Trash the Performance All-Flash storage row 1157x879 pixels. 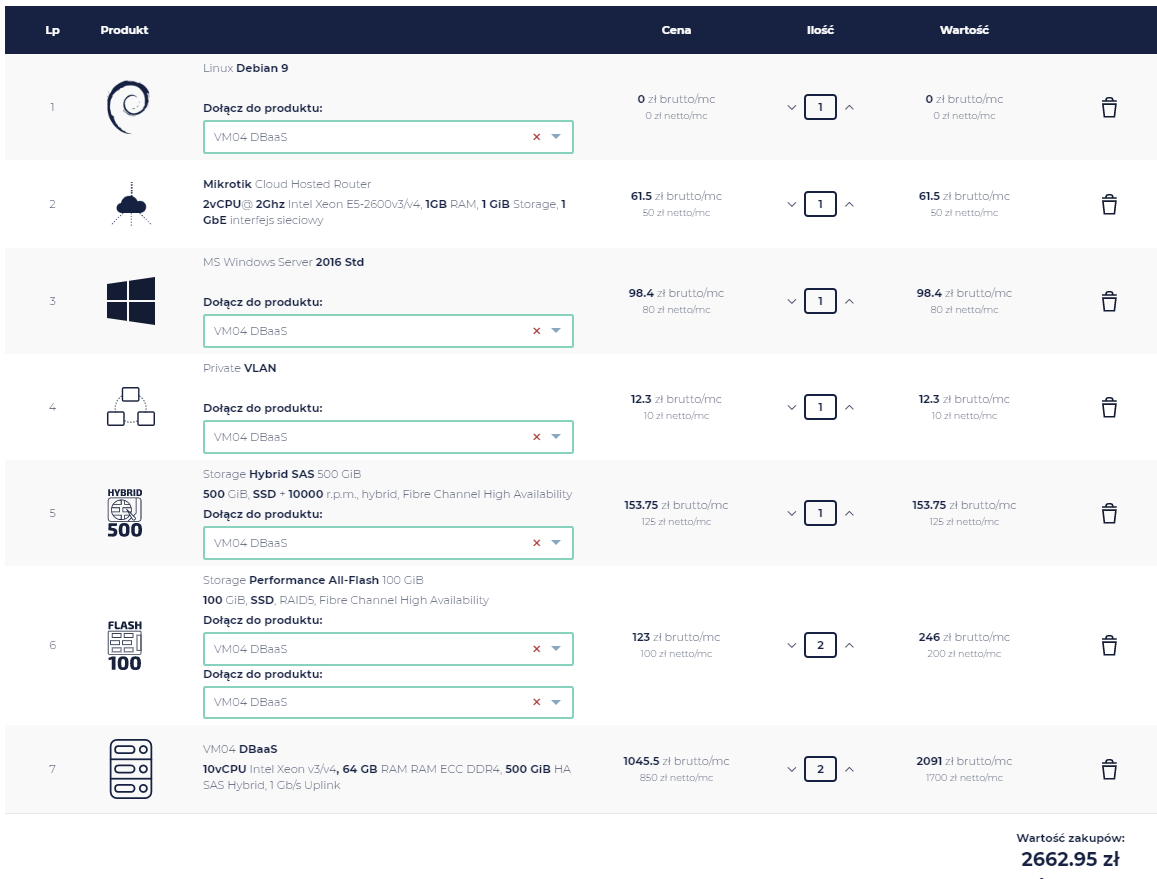point(1108,645)
